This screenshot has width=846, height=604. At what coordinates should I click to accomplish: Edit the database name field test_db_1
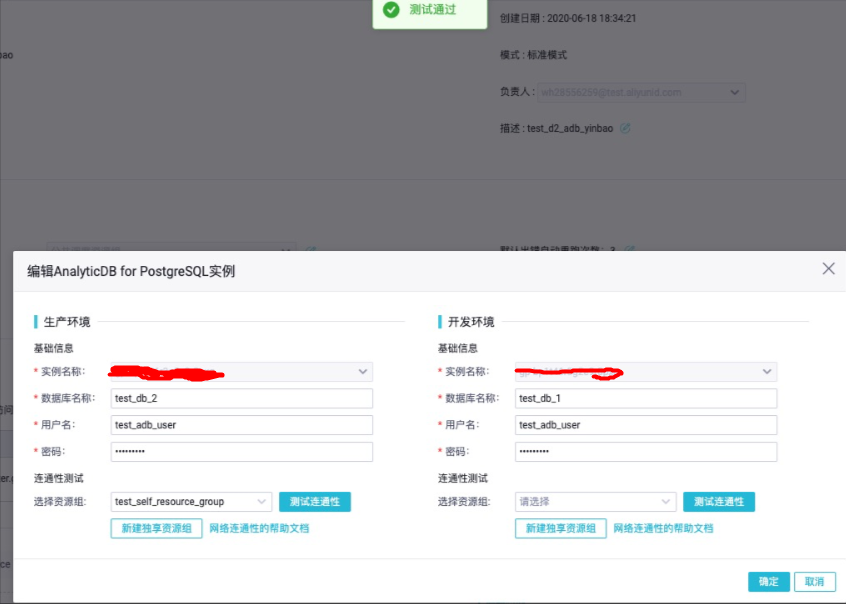pos(646,398)
